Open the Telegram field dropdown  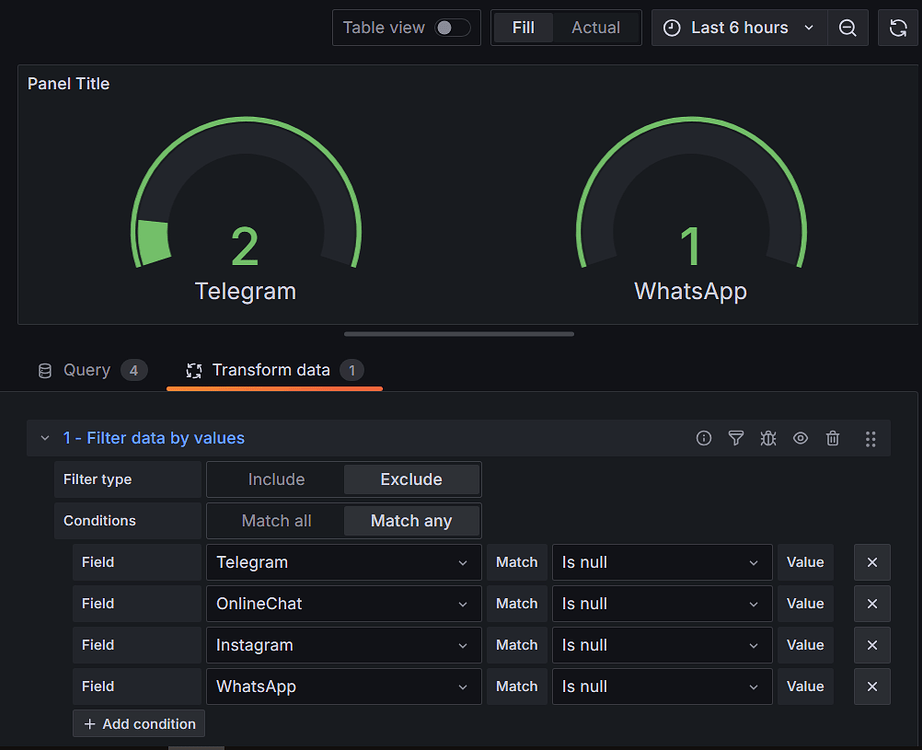(x=343, y=562)
